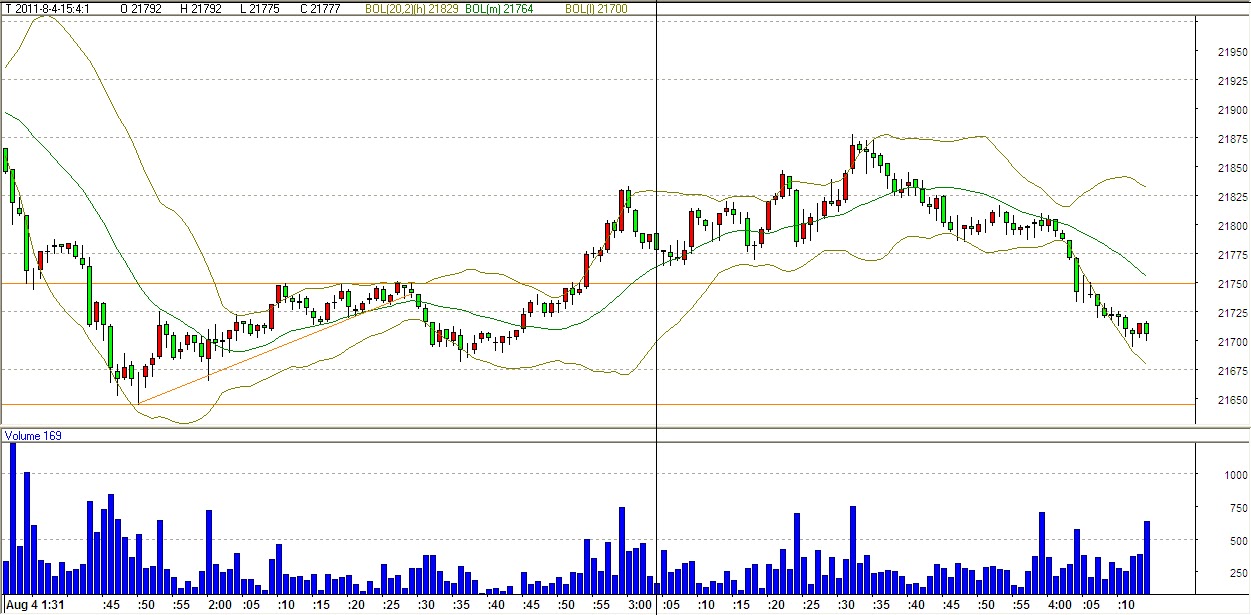Viewport: 1251px width, 615px height.
Task: Click the 750 volume axis label
Action: 1238,508
